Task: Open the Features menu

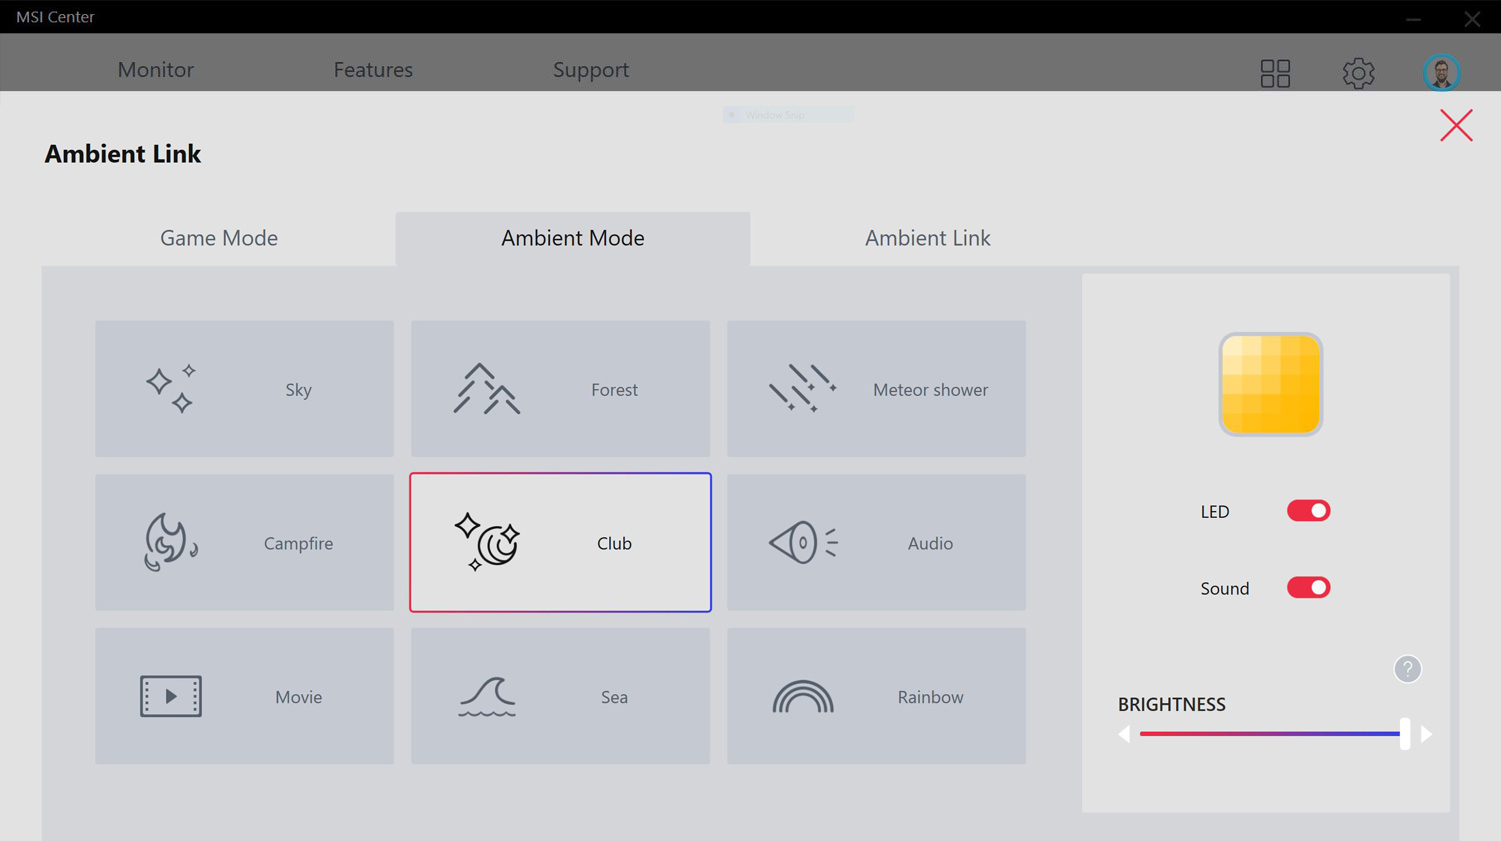Action: tap(373, 70)
